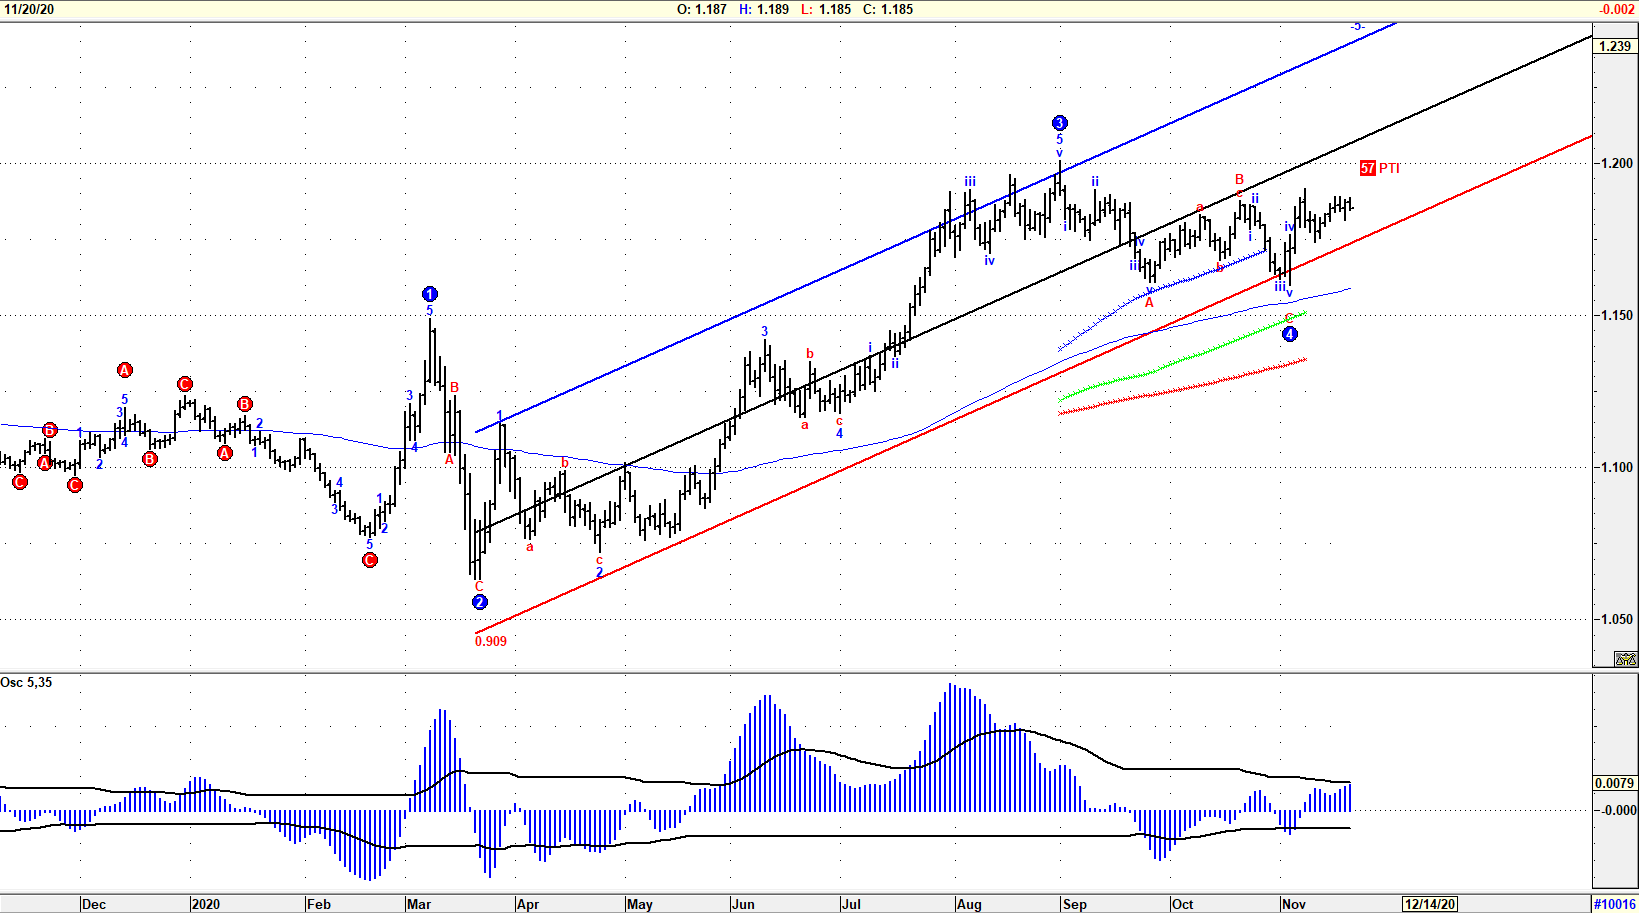Click the red 57 PTI indicator label
This screenshot has height=913, width=1639.
1380,168
